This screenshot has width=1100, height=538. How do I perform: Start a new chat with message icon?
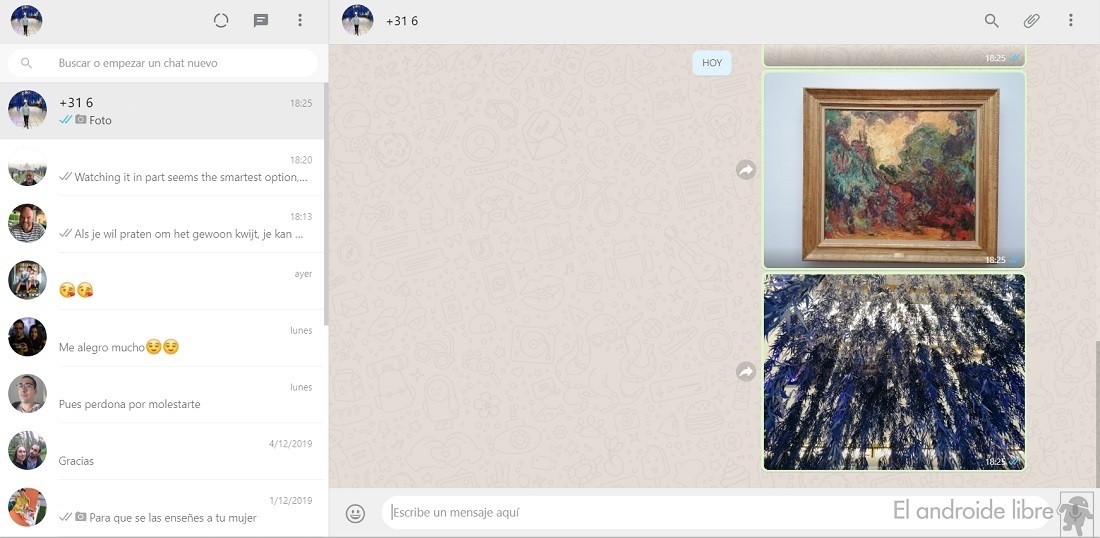pos(261,20)
